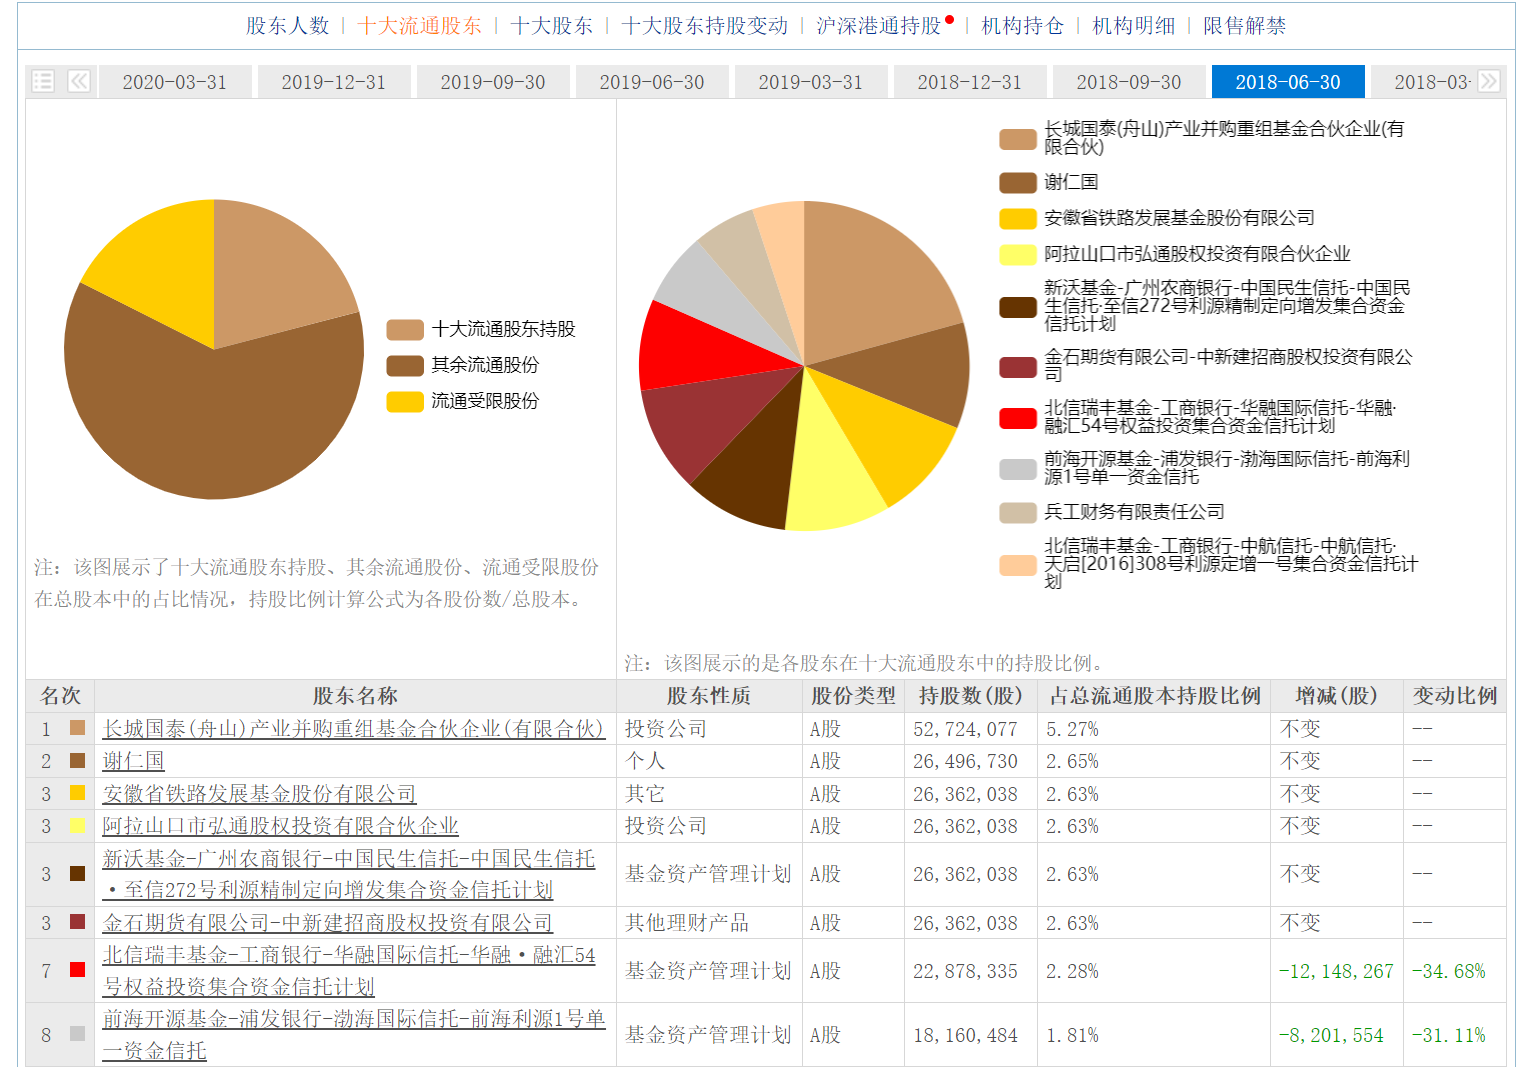
Task: Go to previous dates with left arrows
Action: (79, 81)
